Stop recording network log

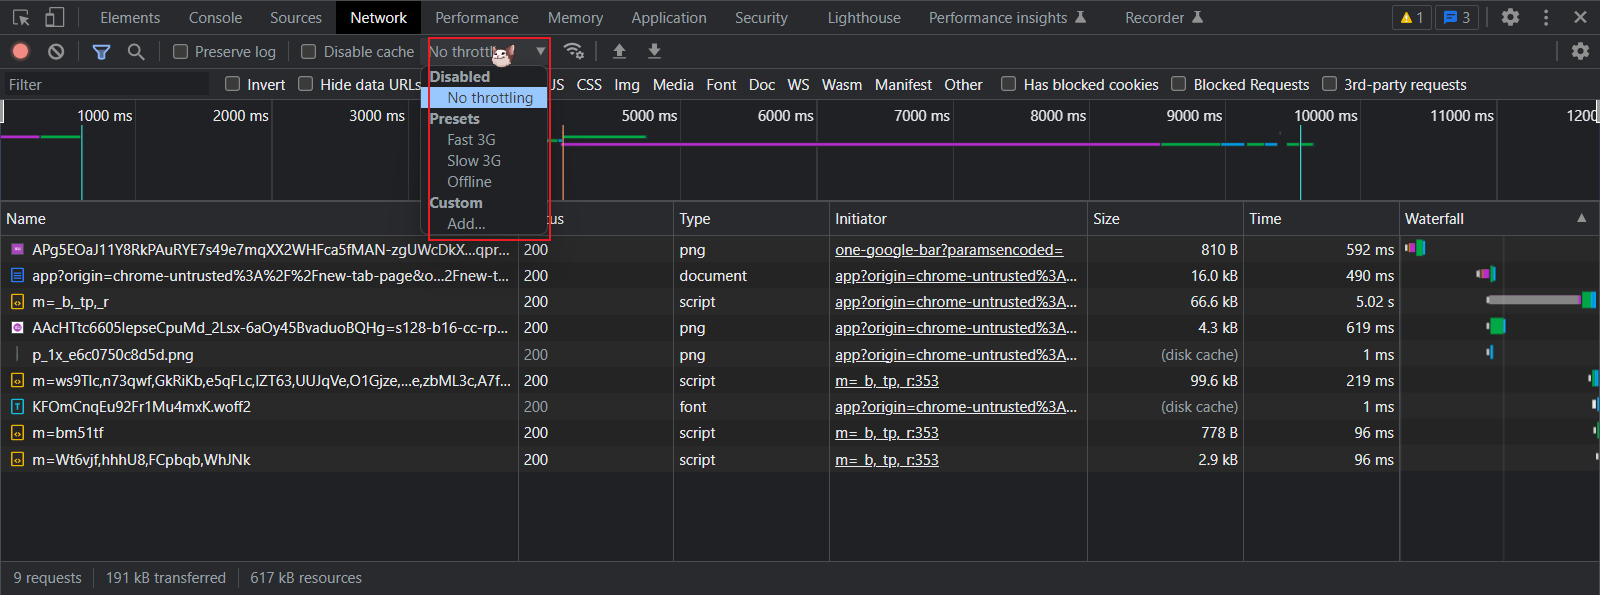[x=20, y=51]
